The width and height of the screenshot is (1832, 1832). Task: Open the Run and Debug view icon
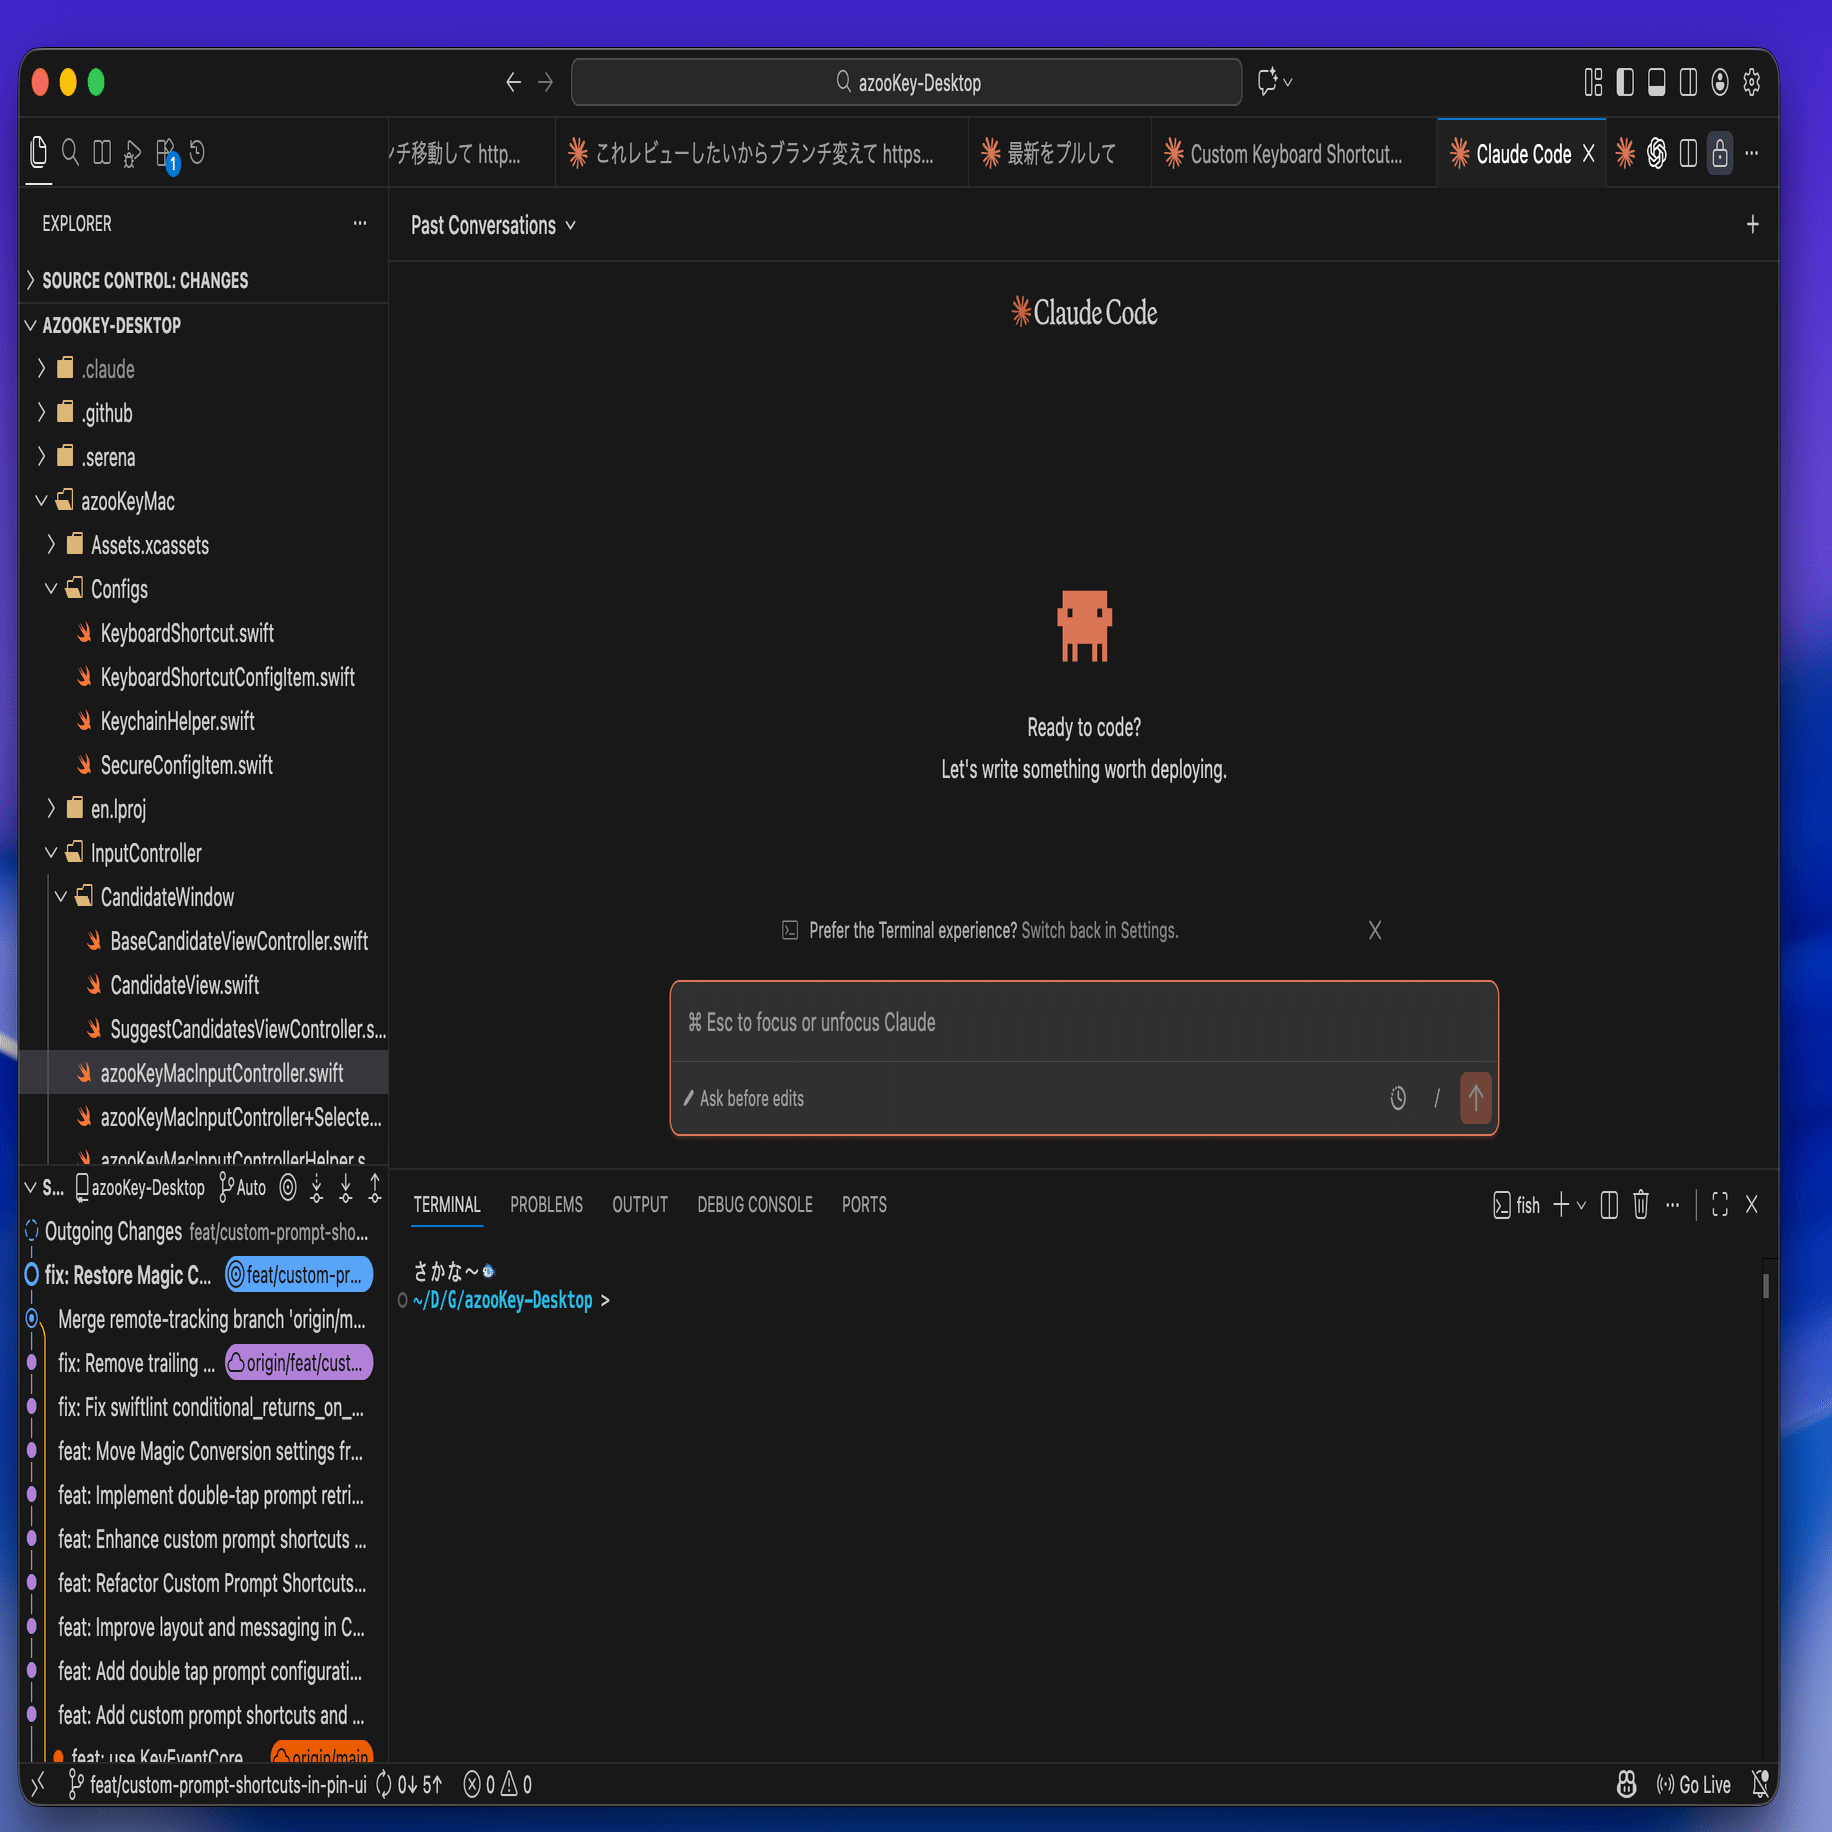click(x=133, y=153)
